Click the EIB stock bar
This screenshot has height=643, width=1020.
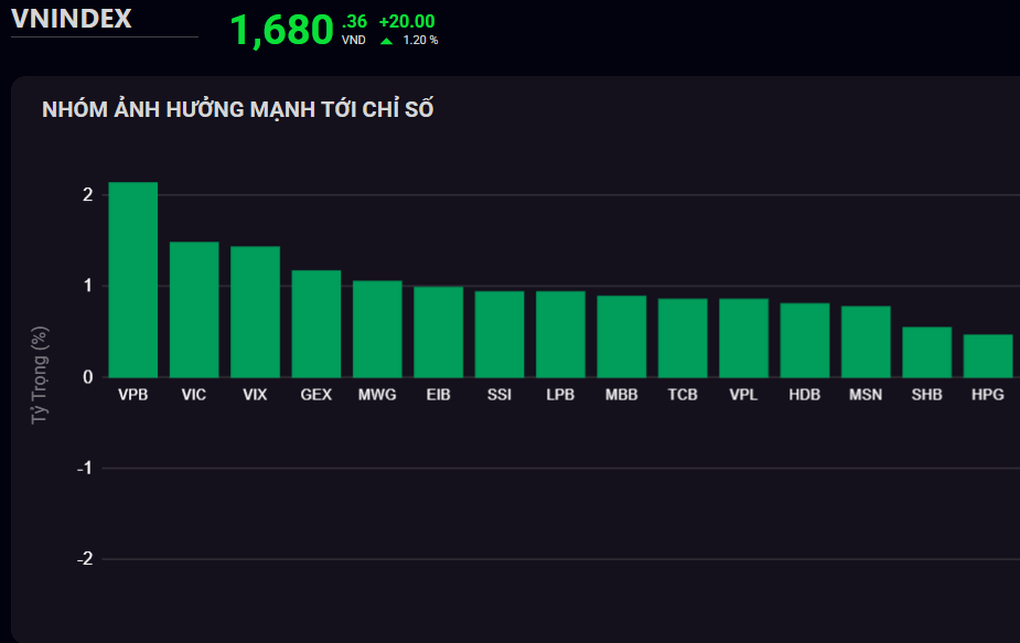(x=438, y=332)
